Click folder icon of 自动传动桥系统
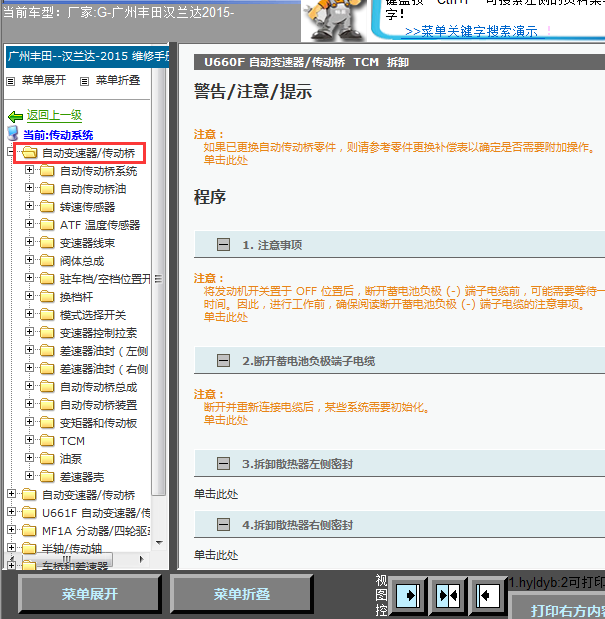The width and height of the screenshot is (605, 619). pos(47,171)
